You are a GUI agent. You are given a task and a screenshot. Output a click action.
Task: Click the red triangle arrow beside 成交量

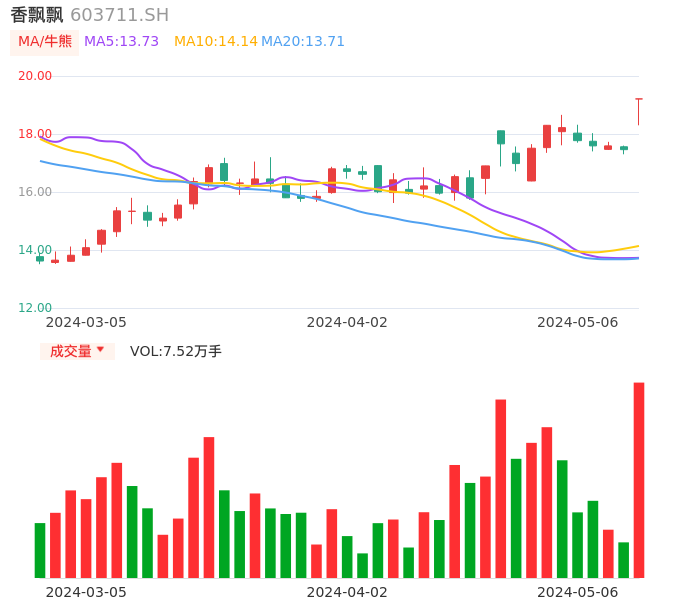[x=100, y=350]
